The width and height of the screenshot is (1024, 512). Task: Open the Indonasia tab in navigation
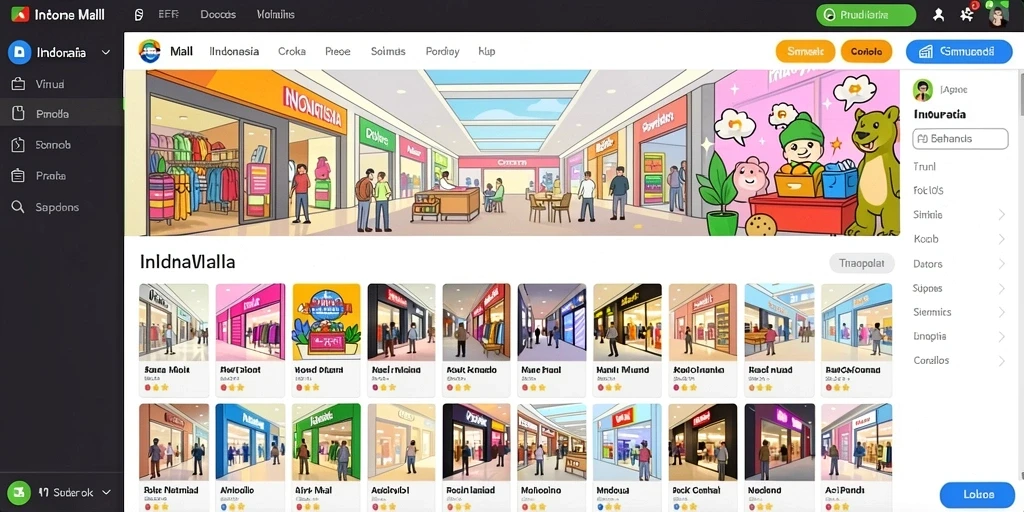point(234,51)
